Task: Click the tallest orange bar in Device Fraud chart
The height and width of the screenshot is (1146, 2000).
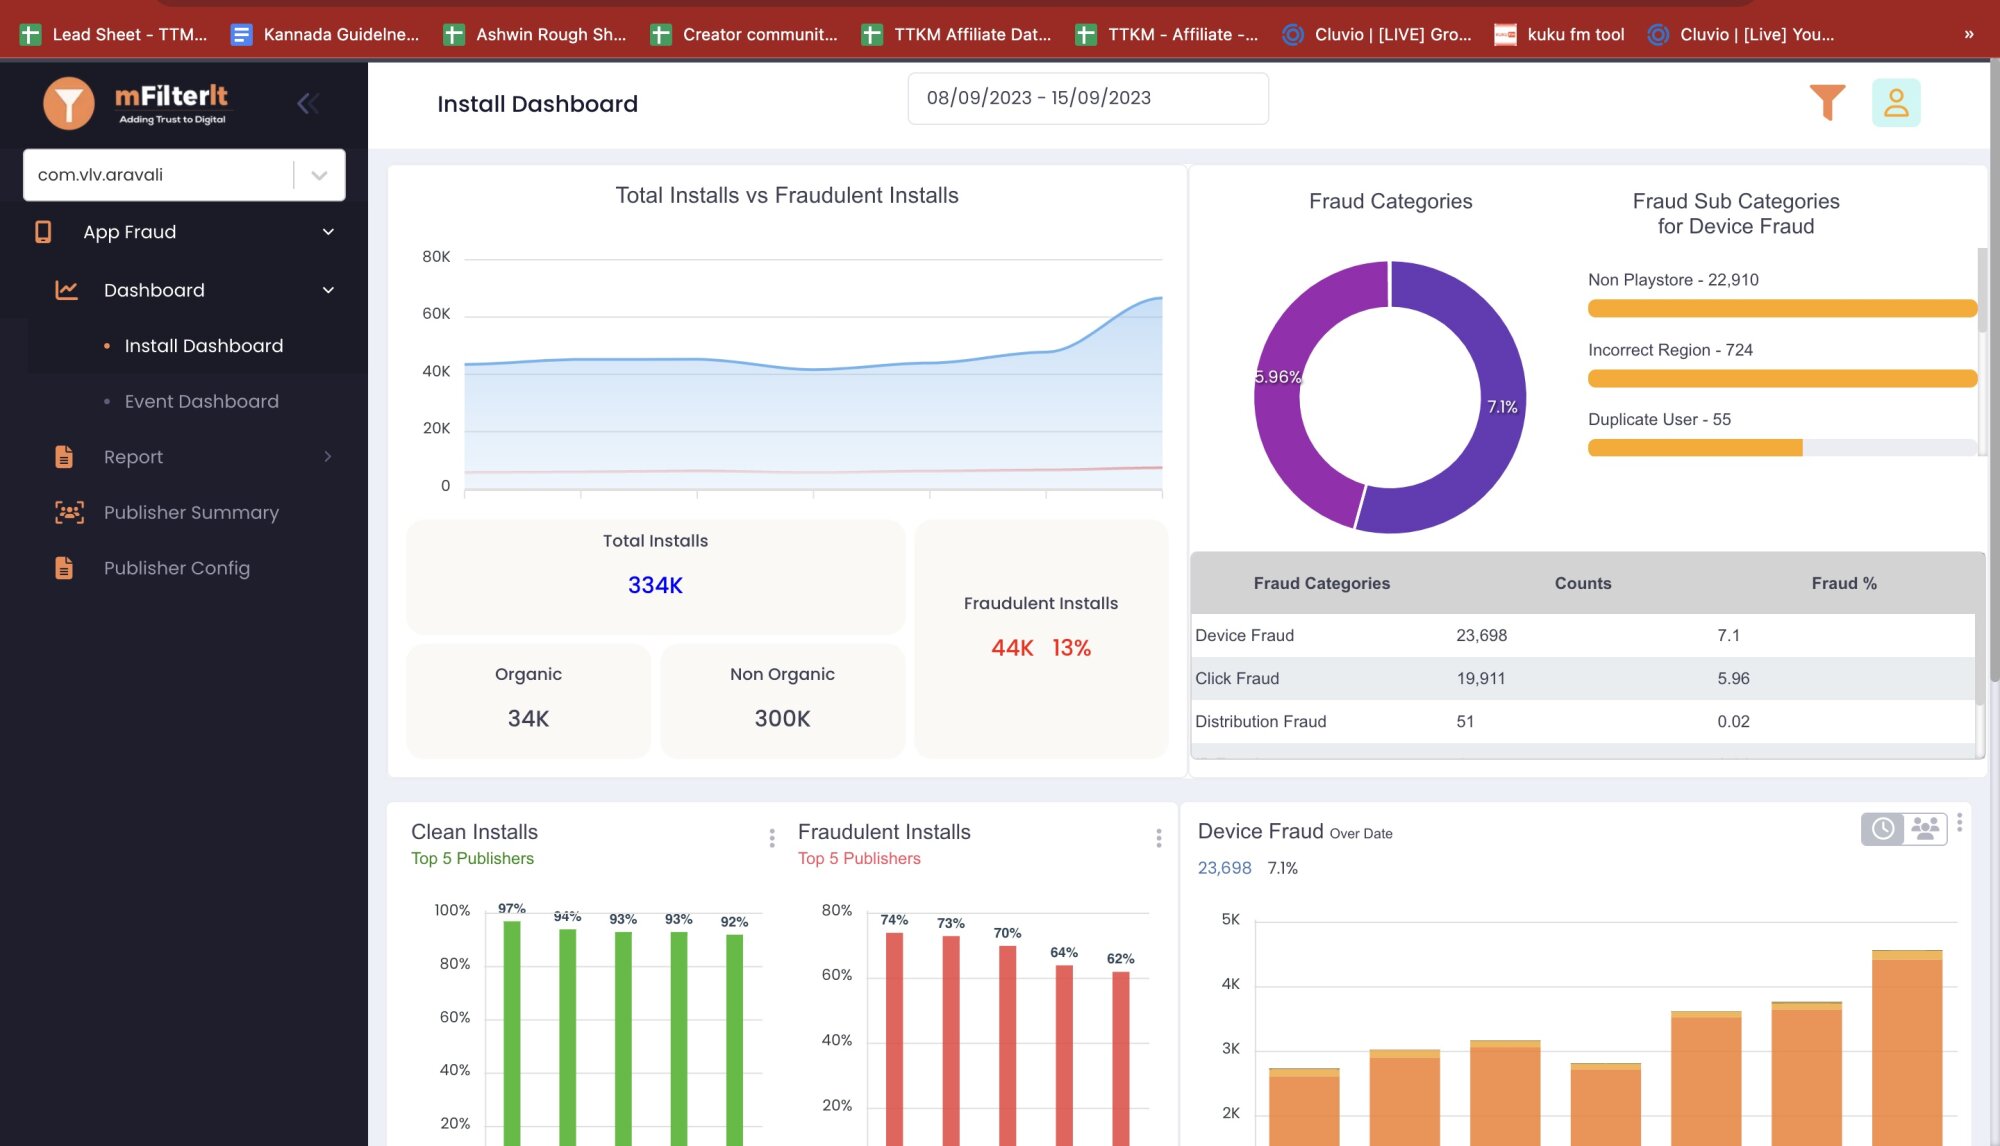Action: [1907, 1047]
